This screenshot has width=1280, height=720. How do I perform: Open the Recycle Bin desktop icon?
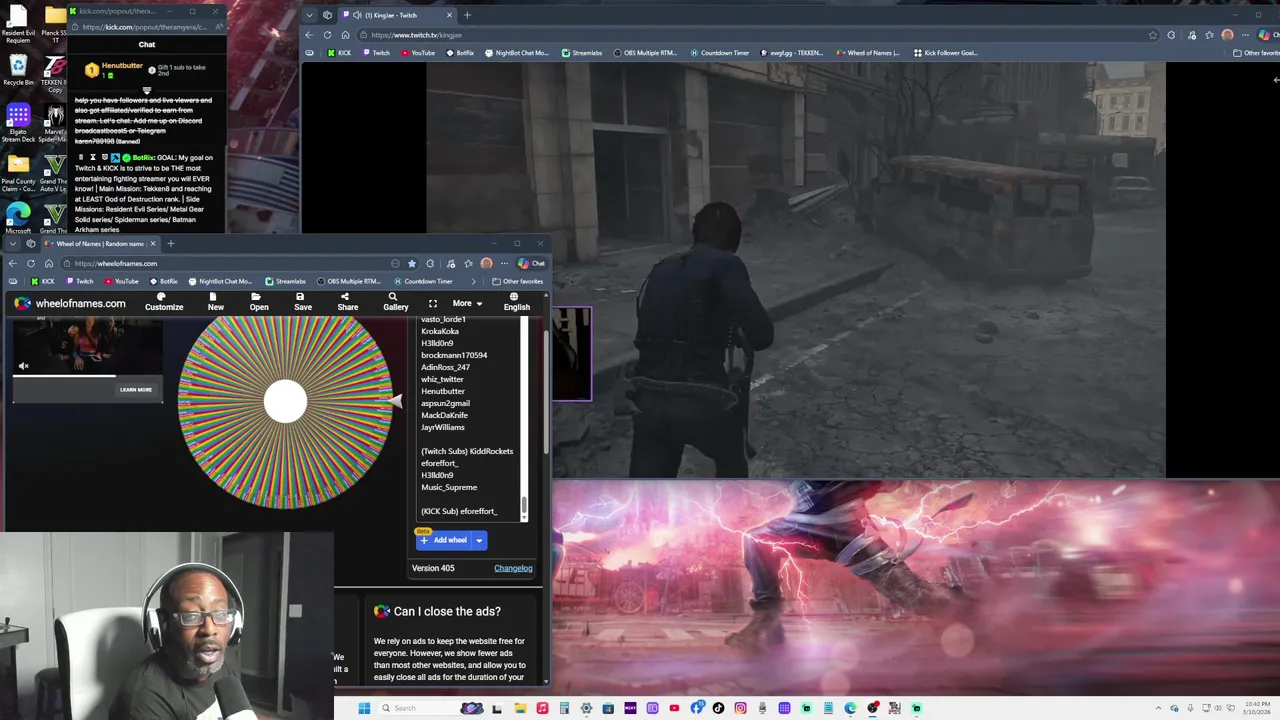[18, 68]
